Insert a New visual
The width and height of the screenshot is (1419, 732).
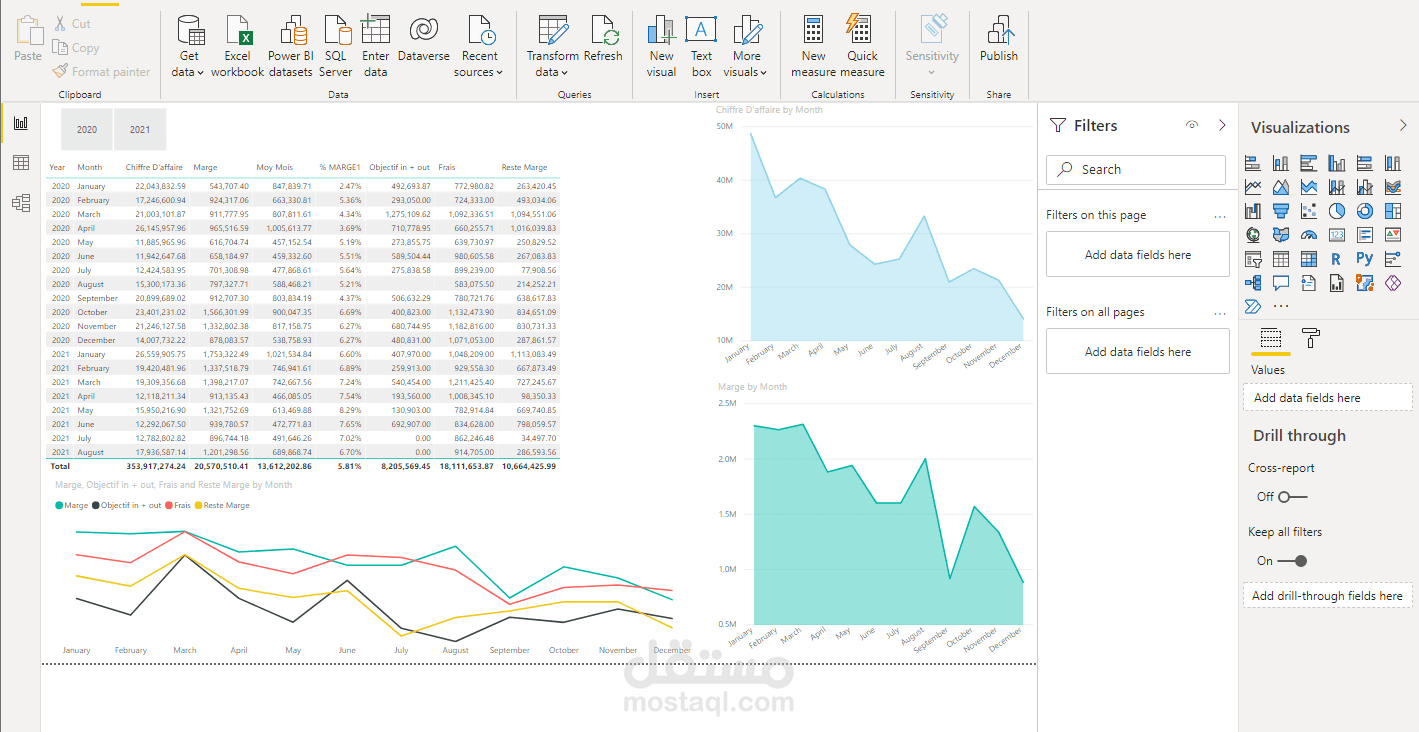pyautogui.click(x=661, y=47)
